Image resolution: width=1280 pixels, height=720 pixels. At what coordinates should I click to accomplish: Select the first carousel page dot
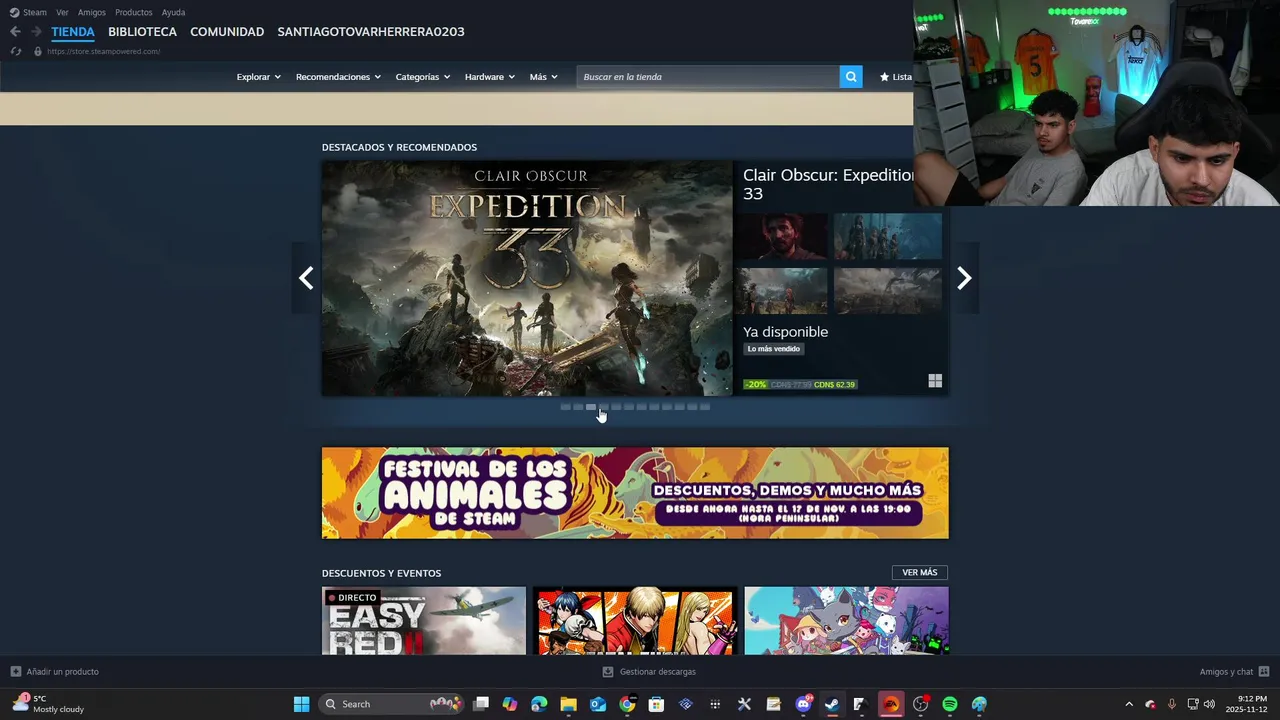(x=565, y=407)
